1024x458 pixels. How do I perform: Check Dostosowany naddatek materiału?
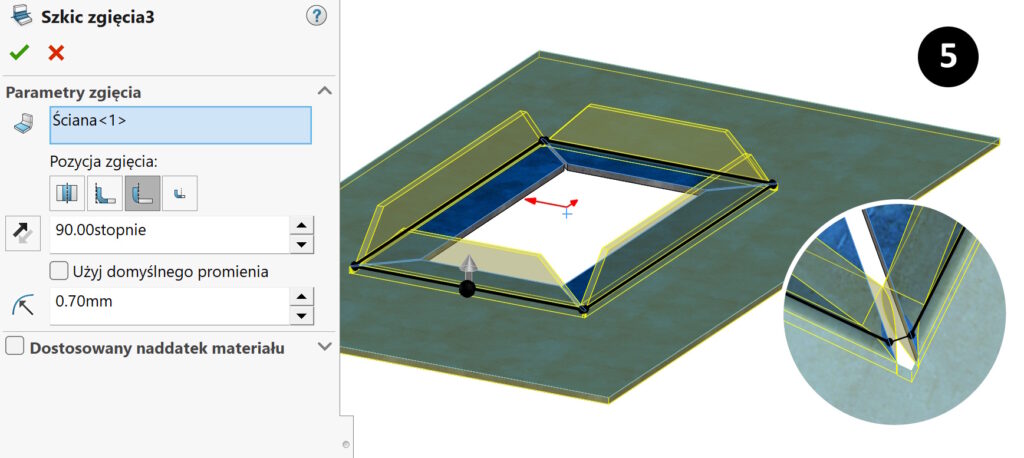(15, 347)
